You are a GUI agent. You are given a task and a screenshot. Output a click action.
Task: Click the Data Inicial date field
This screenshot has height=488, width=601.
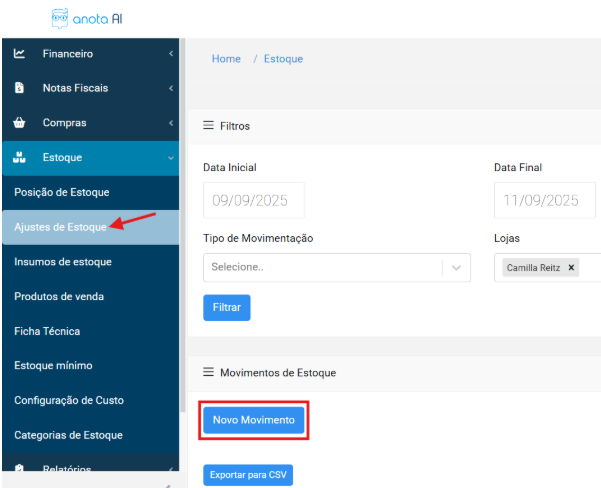(x=253, y=200)
